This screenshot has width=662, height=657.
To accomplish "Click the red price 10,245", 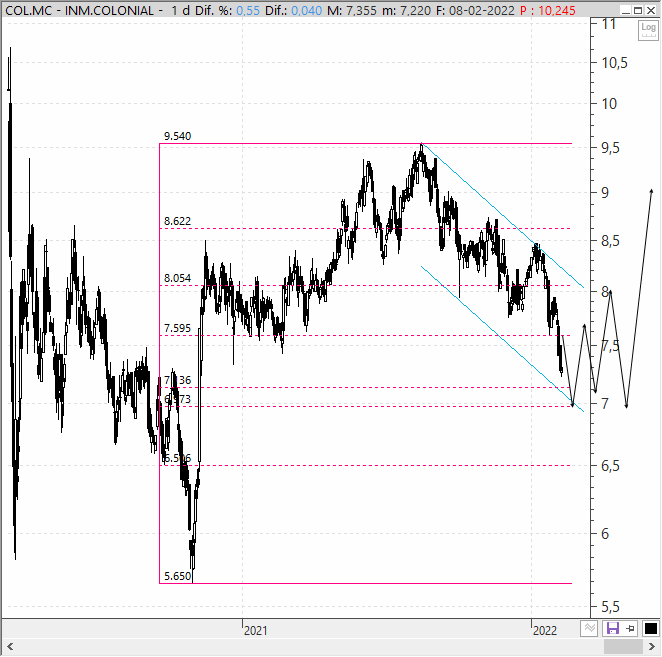I will [557, 10].
